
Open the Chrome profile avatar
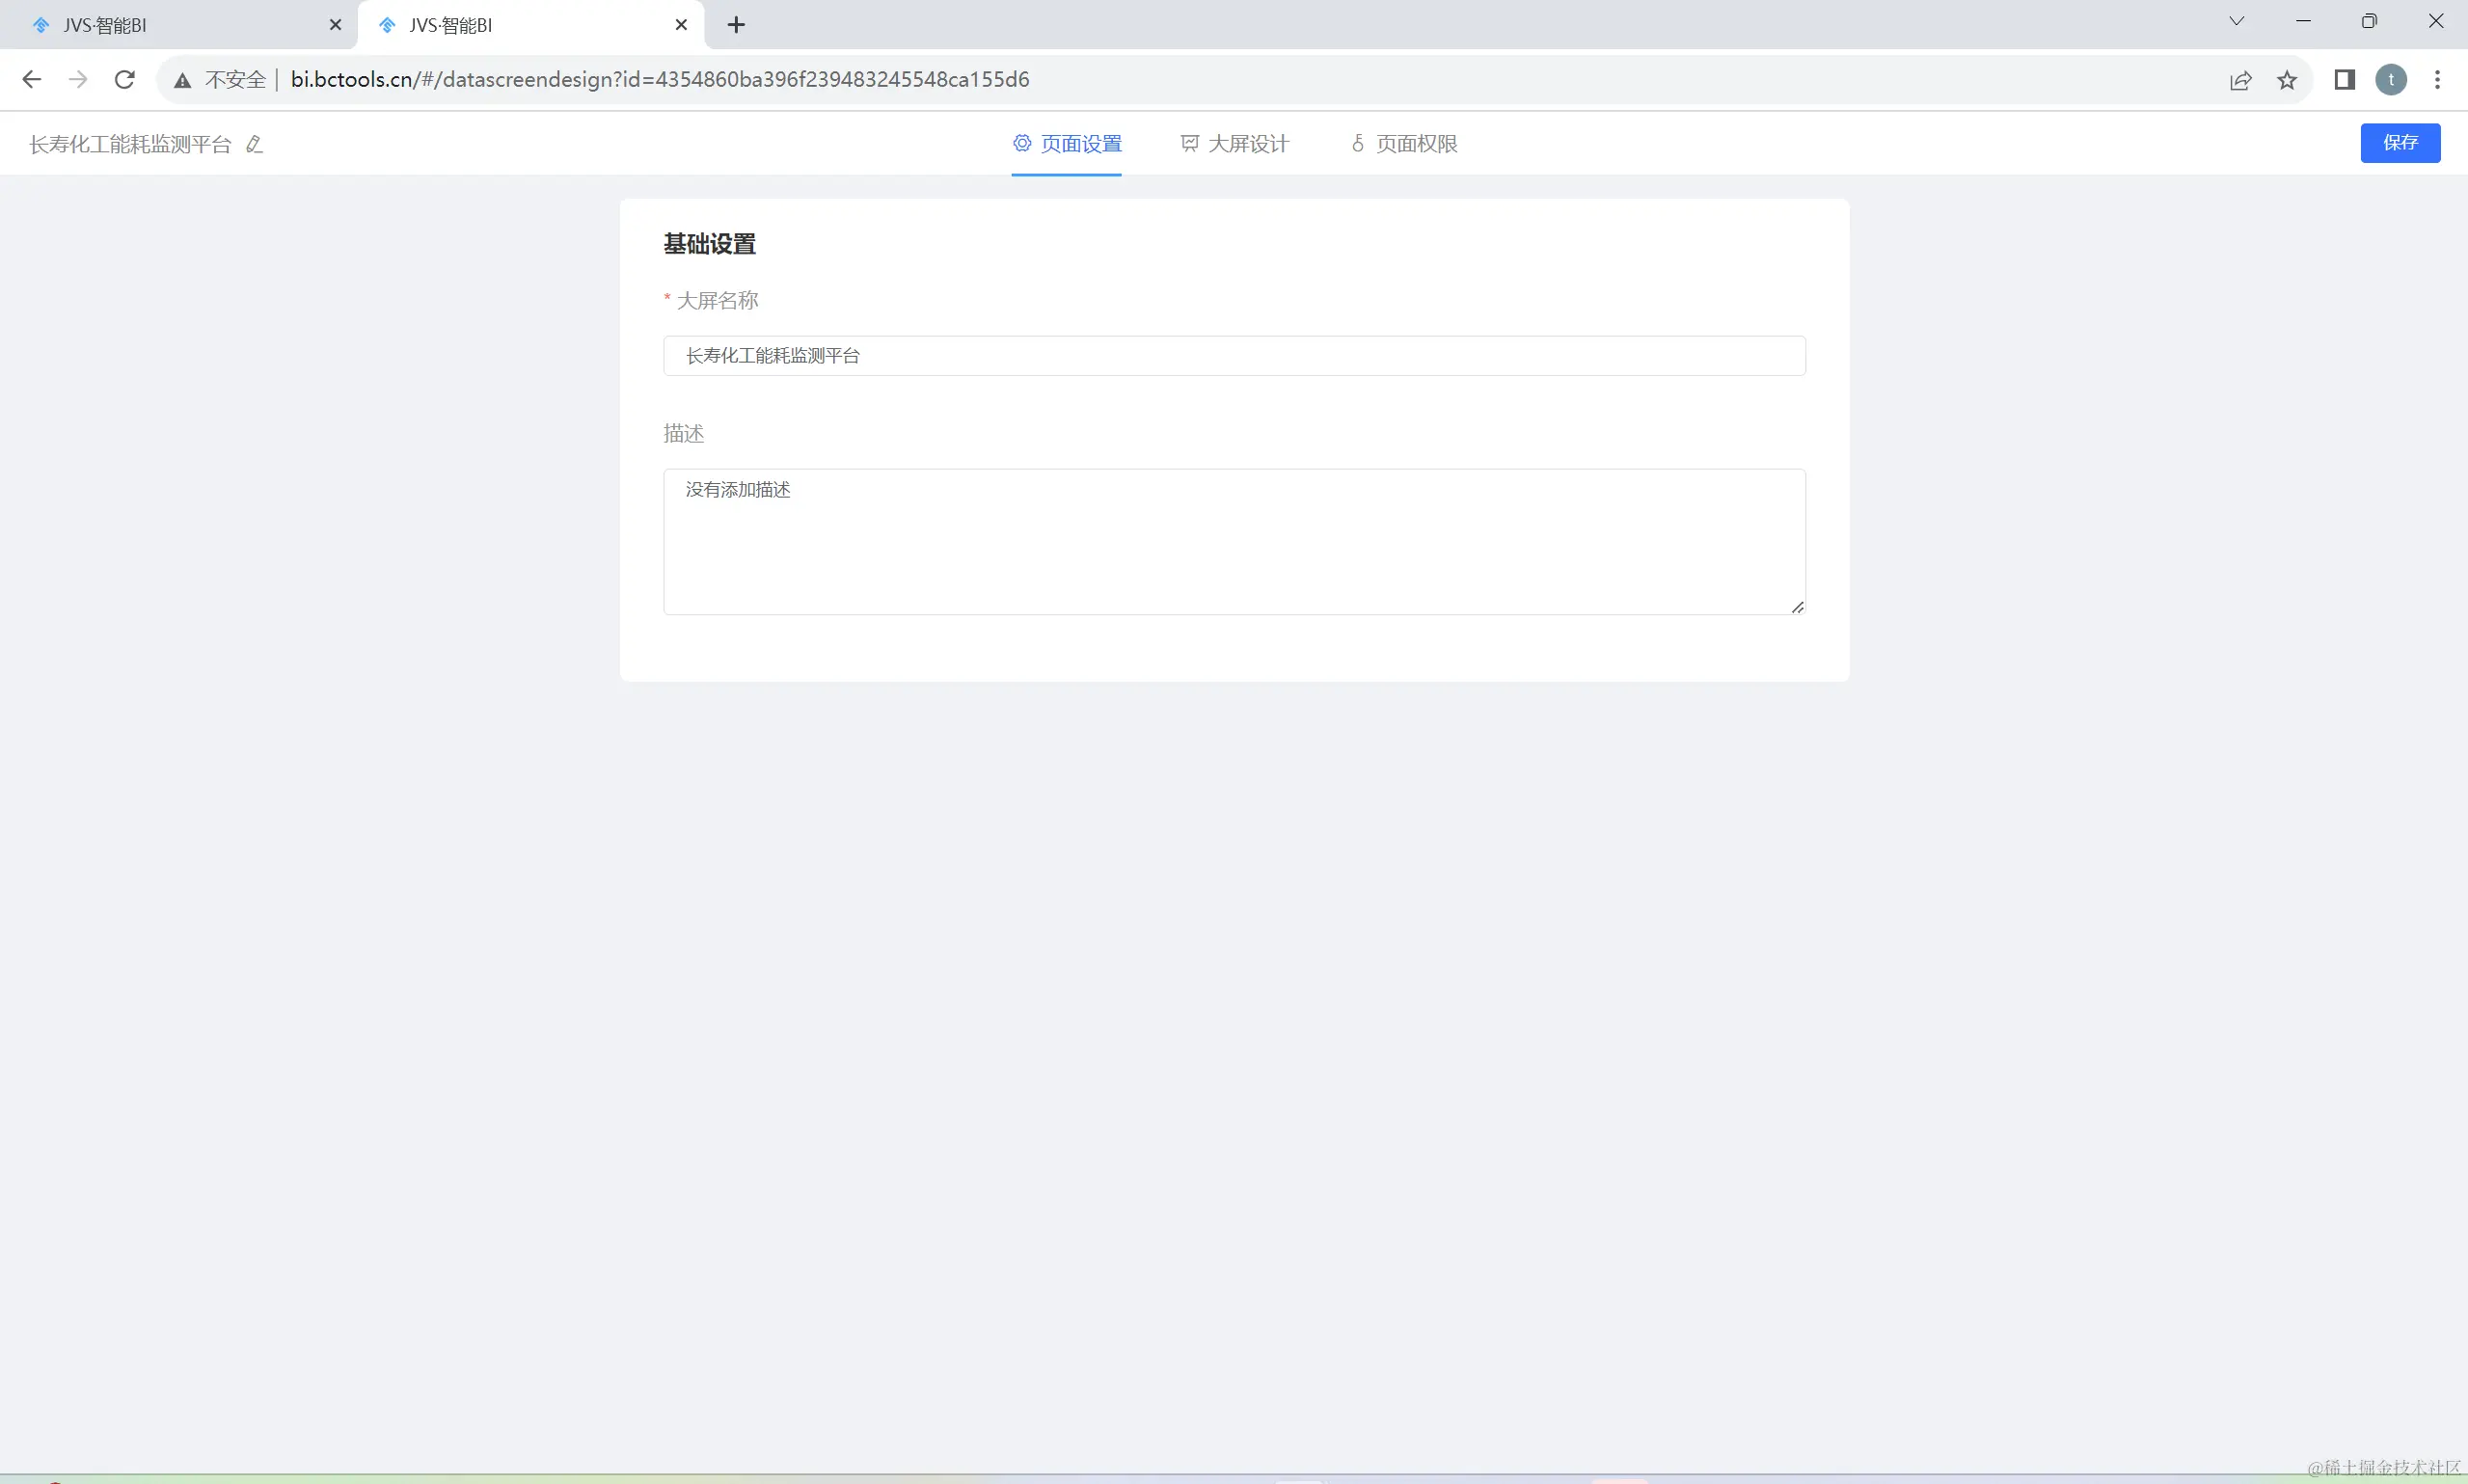2390,80
